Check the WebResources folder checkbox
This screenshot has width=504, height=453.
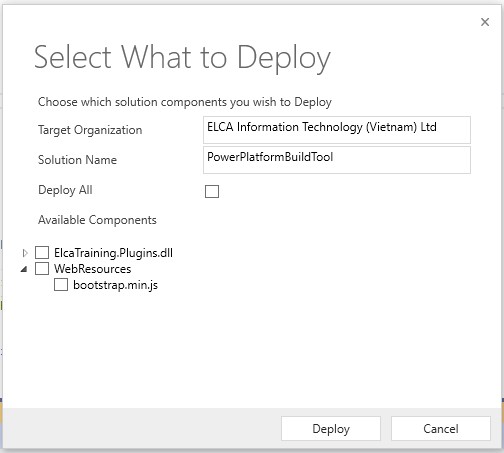[42, 269]
